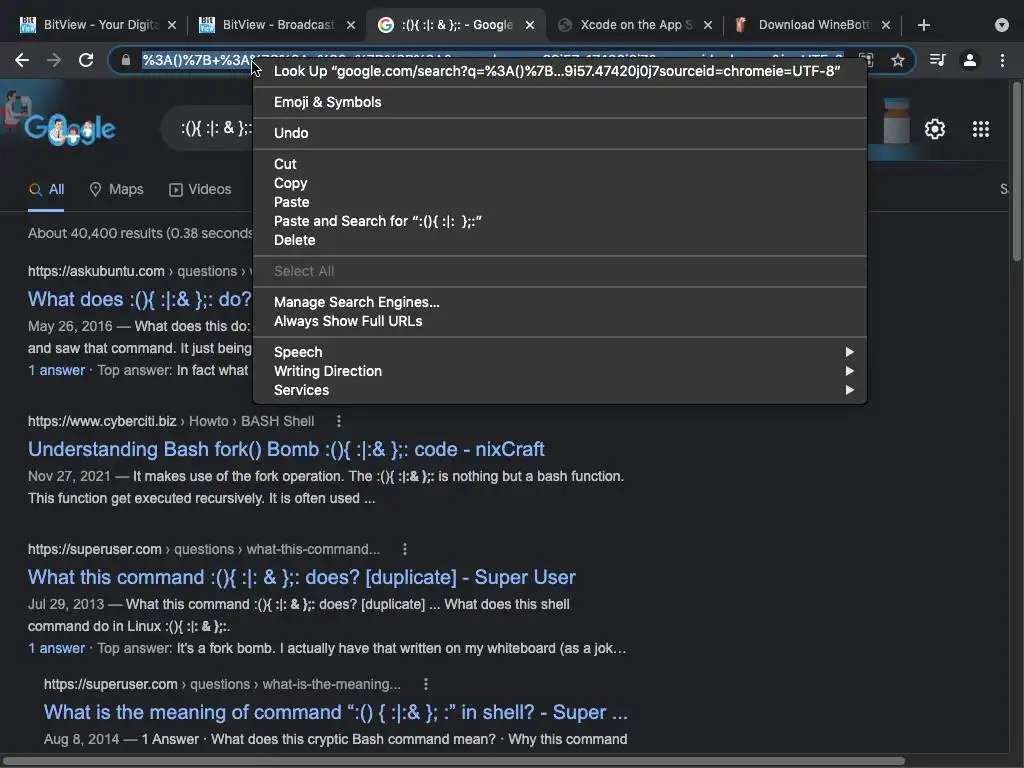
Task: Open a new tab with plus button
Action: (x=923, y=25)
